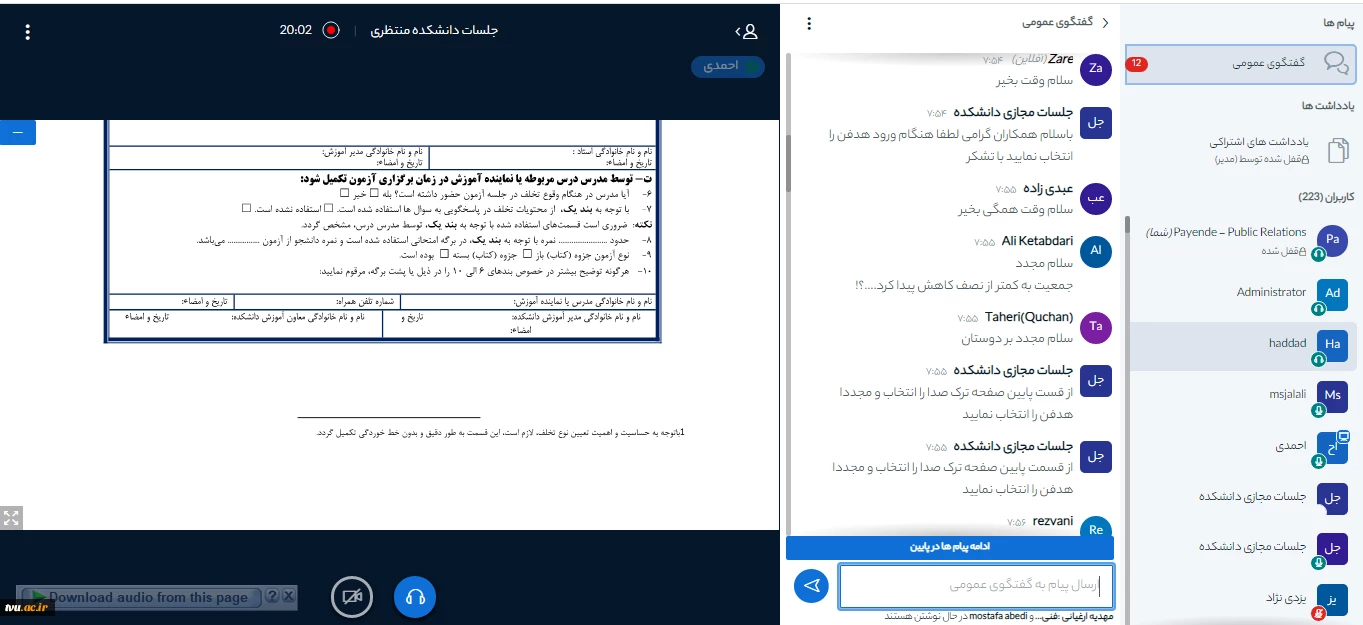Click the احمدی talking indicator badge

pos(727,66)
